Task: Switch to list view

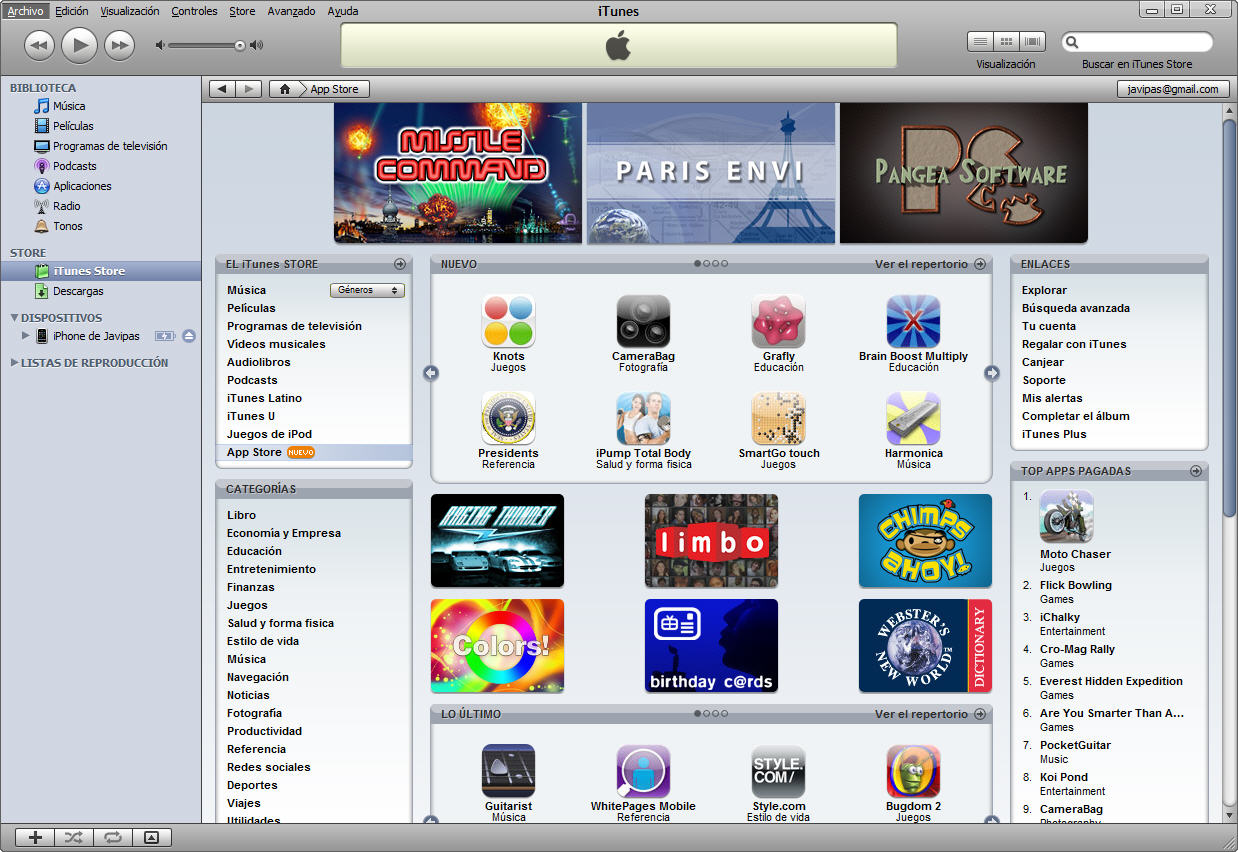Action: click(980, 42)
